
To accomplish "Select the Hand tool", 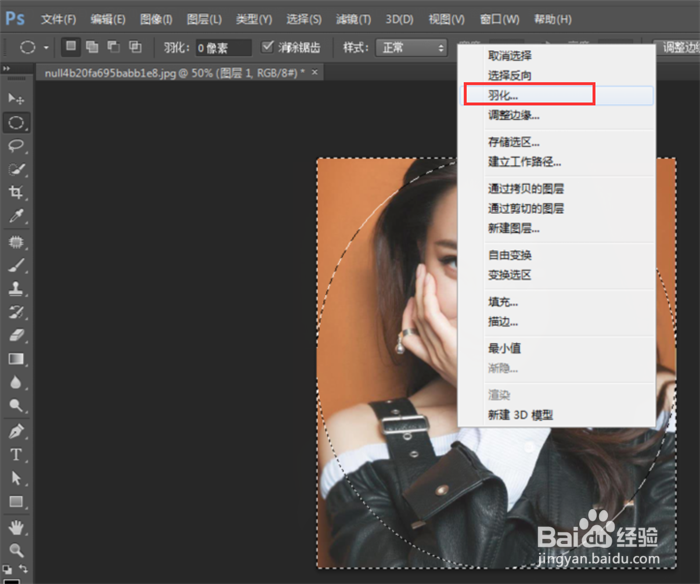I will [x=16, y=527].
